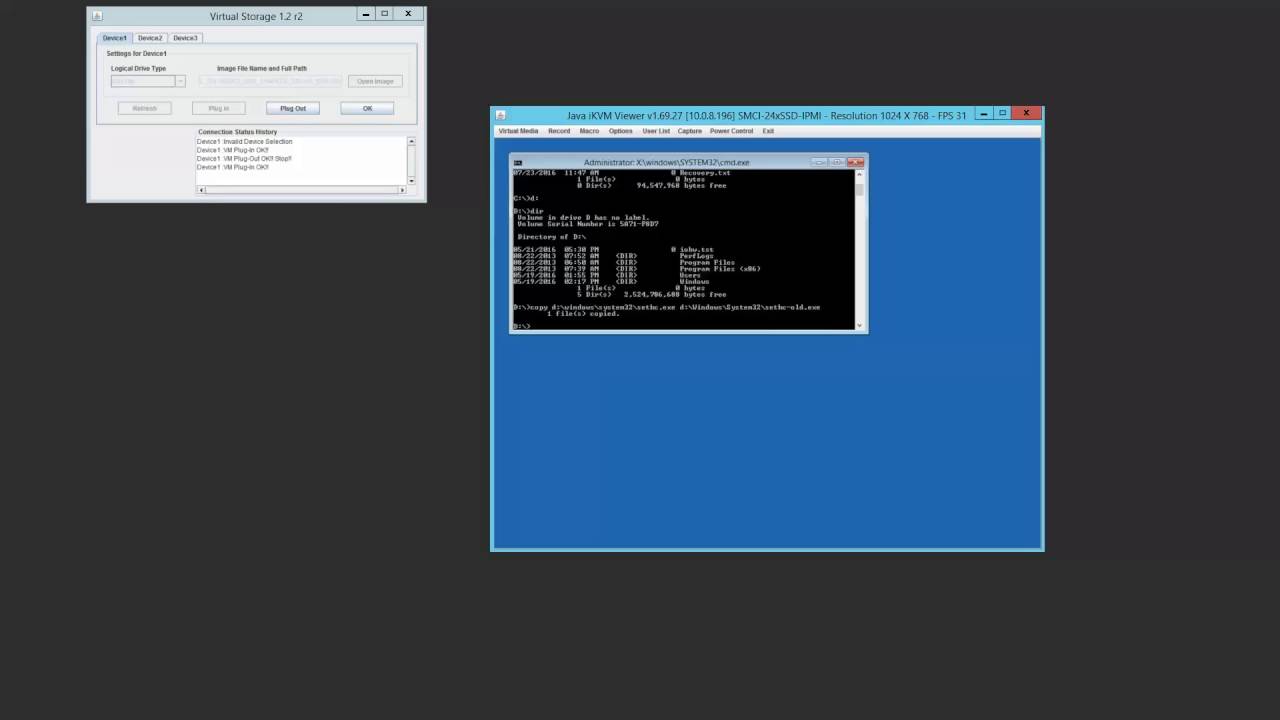Click the '1 file(s) copied.' line in cmd
Screen dimensions: 1280x720
tap(583, 314)
